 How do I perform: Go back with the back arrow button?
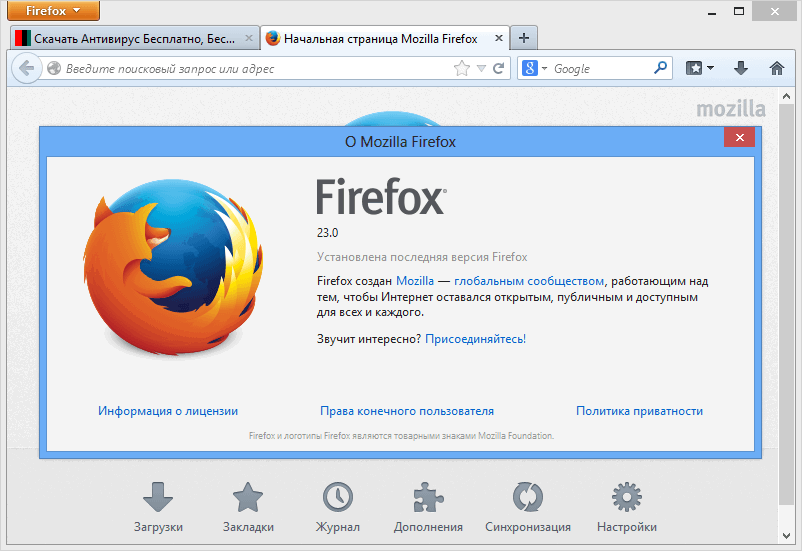pos(26,68)
